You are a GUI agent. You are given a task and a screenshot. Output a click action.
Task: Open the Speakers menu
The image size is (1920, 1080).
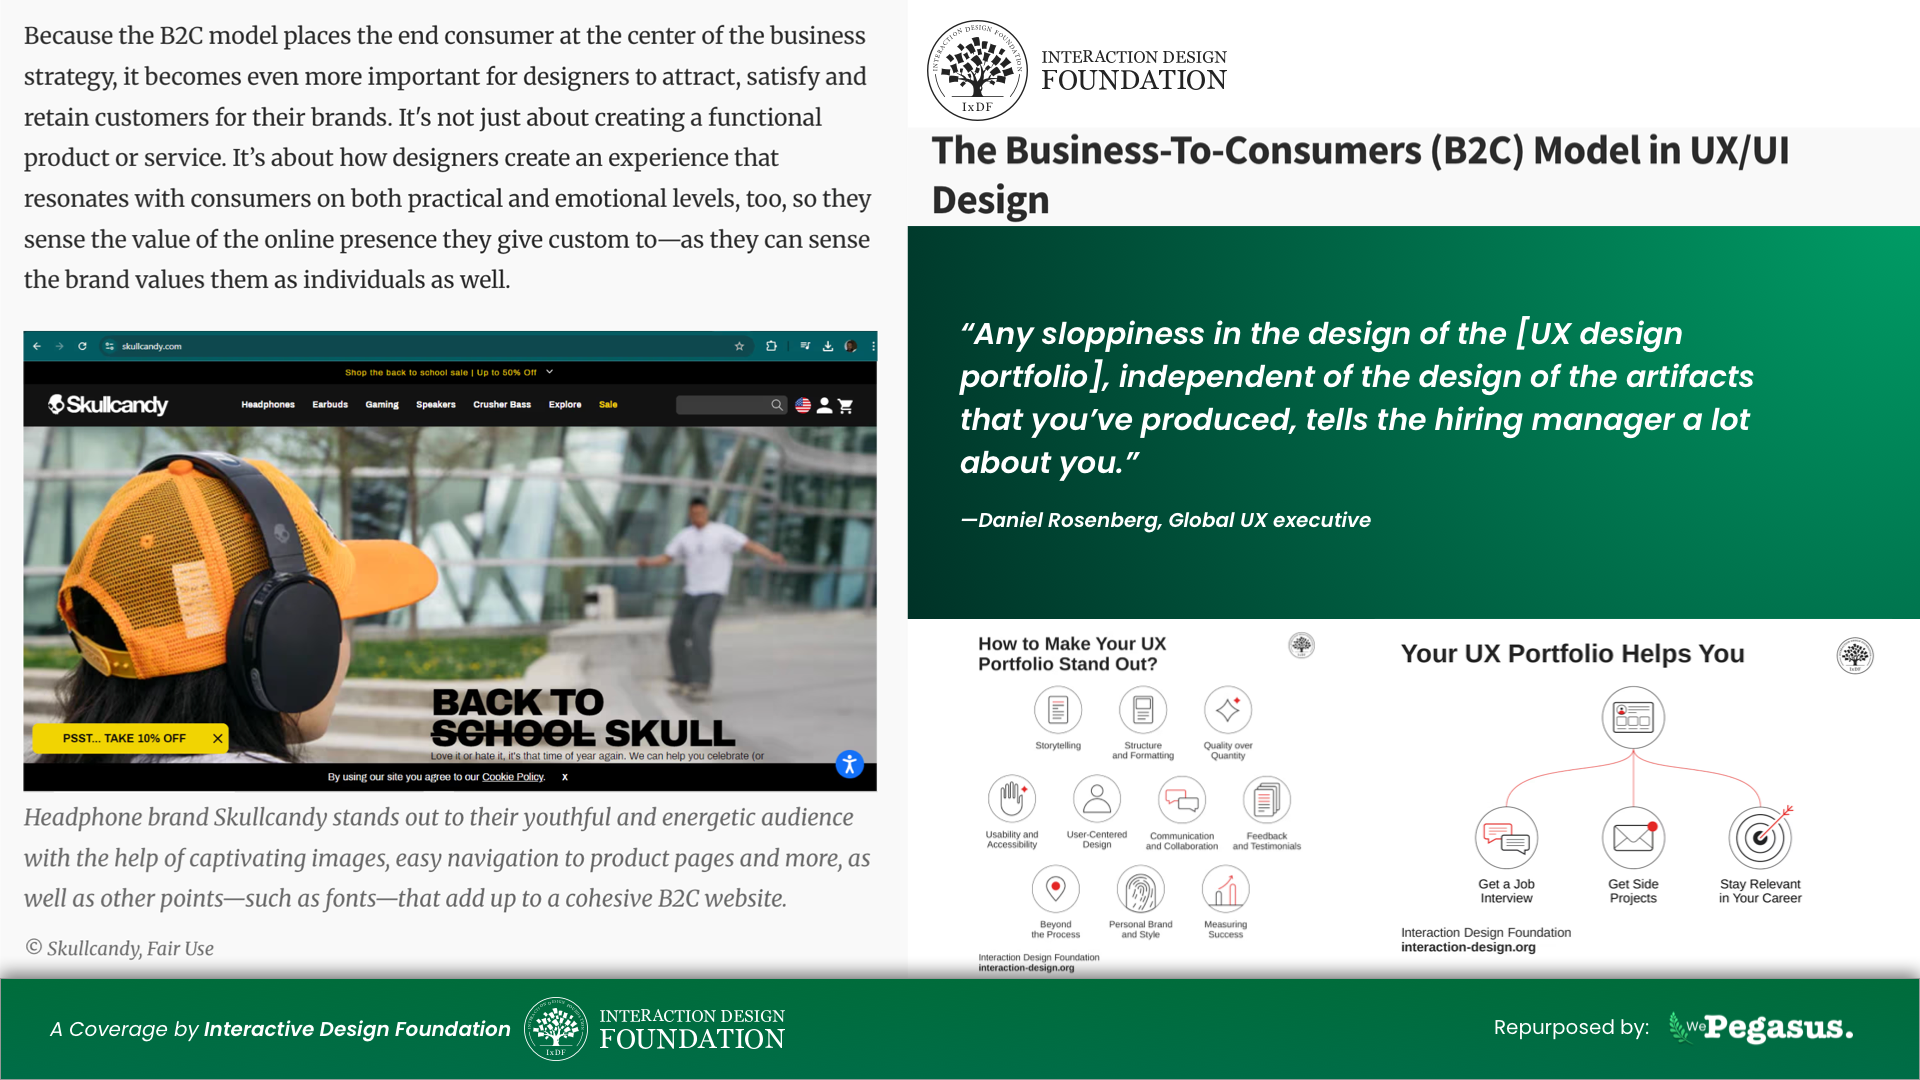pos(436,405)
